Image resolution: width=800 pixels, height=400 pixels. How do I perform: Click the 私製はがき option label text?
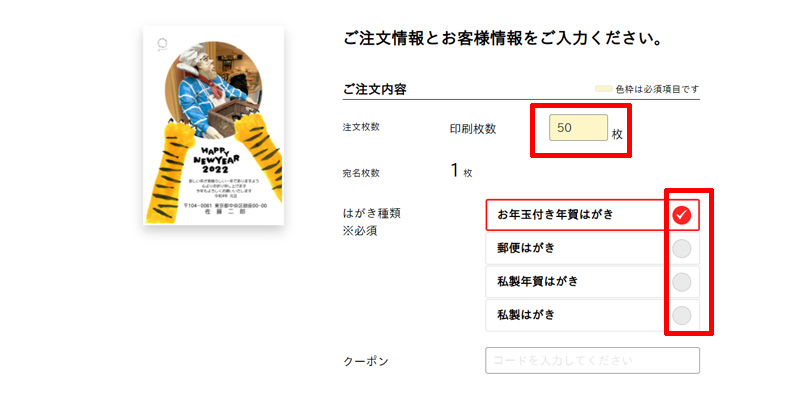pos(526,315)
